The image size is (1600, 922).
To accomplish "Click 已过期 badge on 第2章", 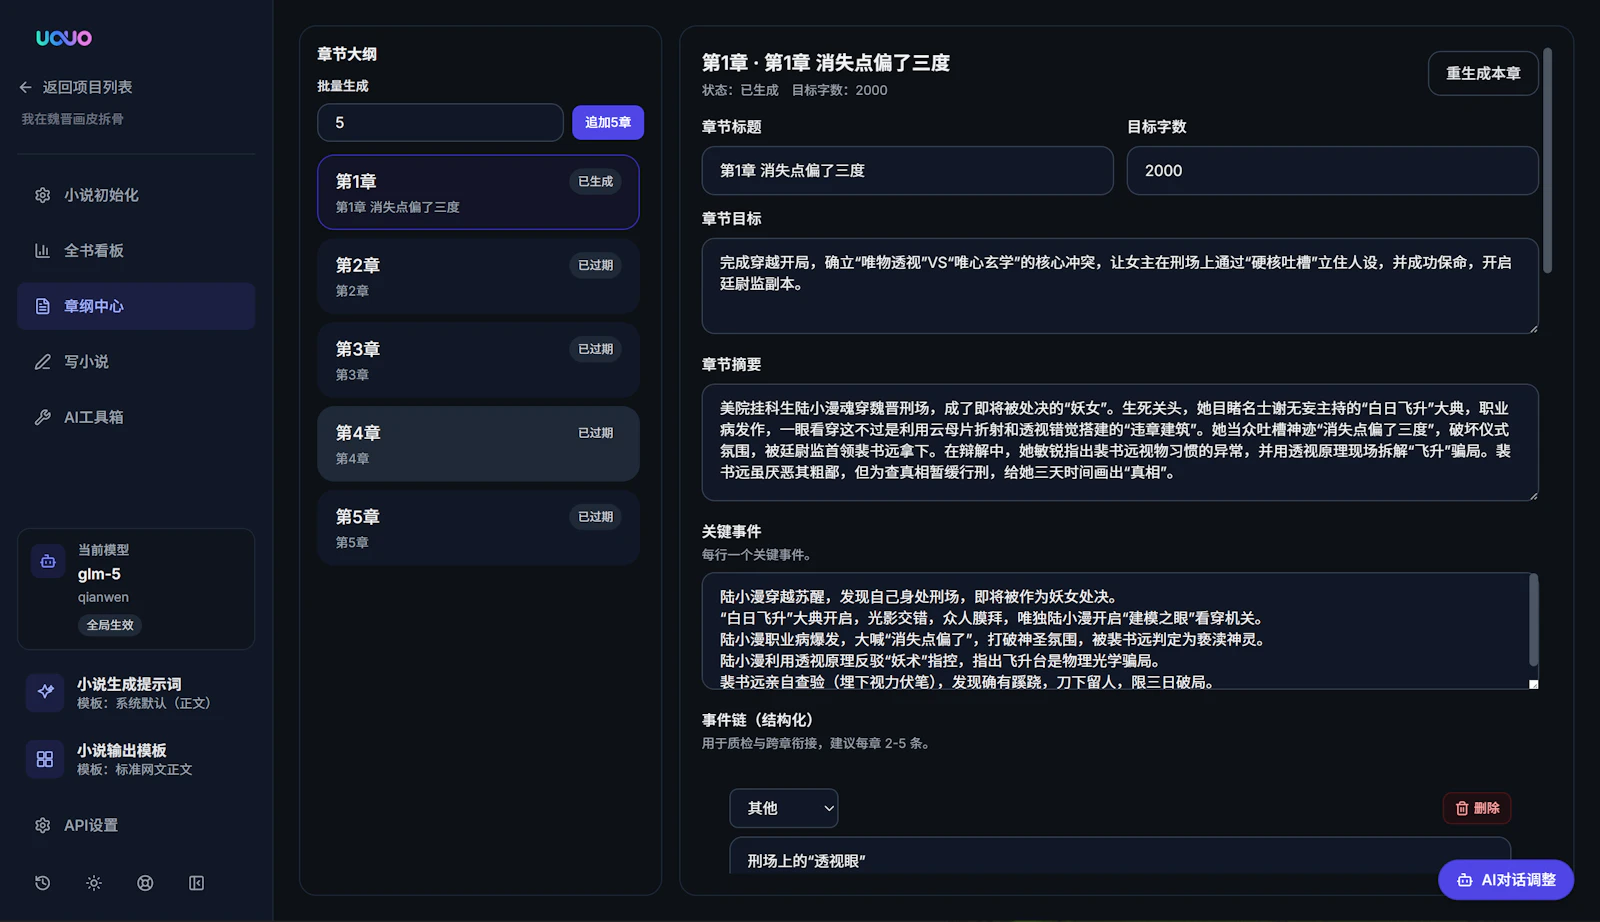I will pyautogui.click(x=595, y=266).
